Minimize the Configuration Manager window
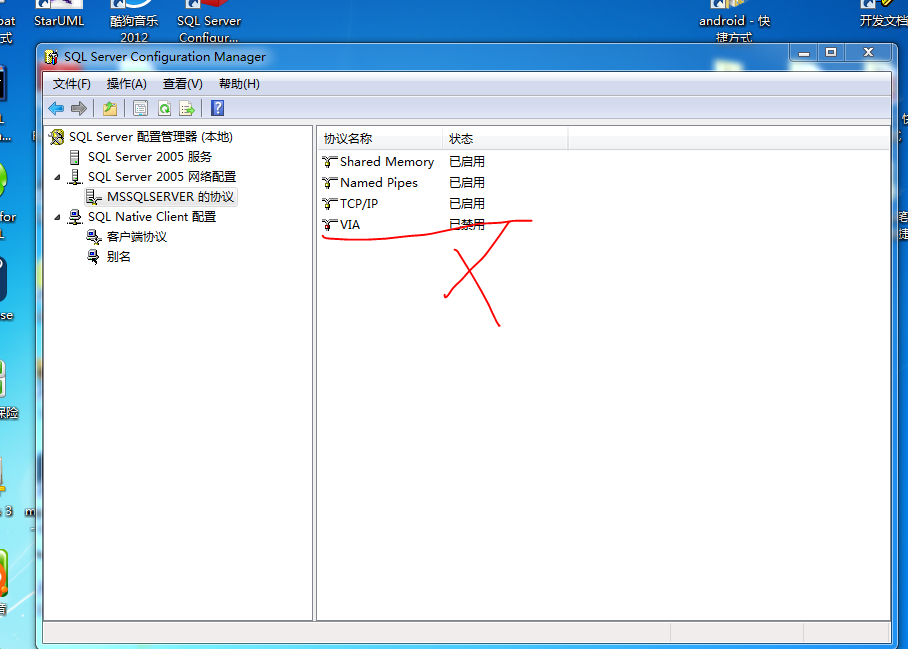 pyautogui.click(x=804, y=53)
